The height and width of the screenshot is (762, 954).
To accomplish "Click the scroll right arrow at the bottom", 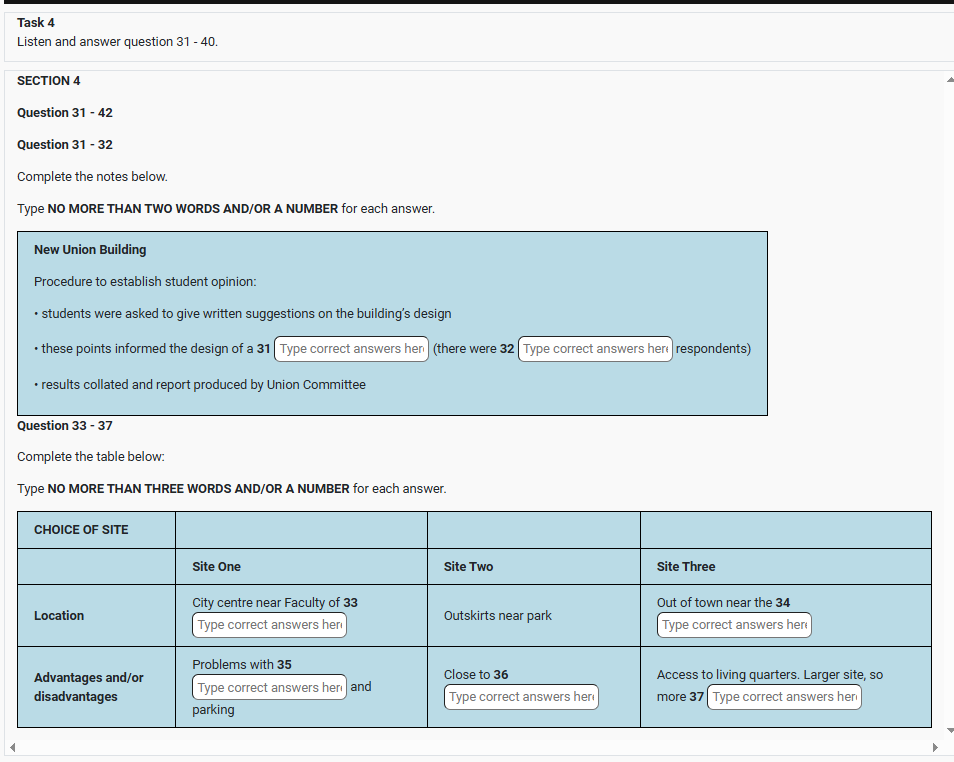I will click(x=935, y=747).
